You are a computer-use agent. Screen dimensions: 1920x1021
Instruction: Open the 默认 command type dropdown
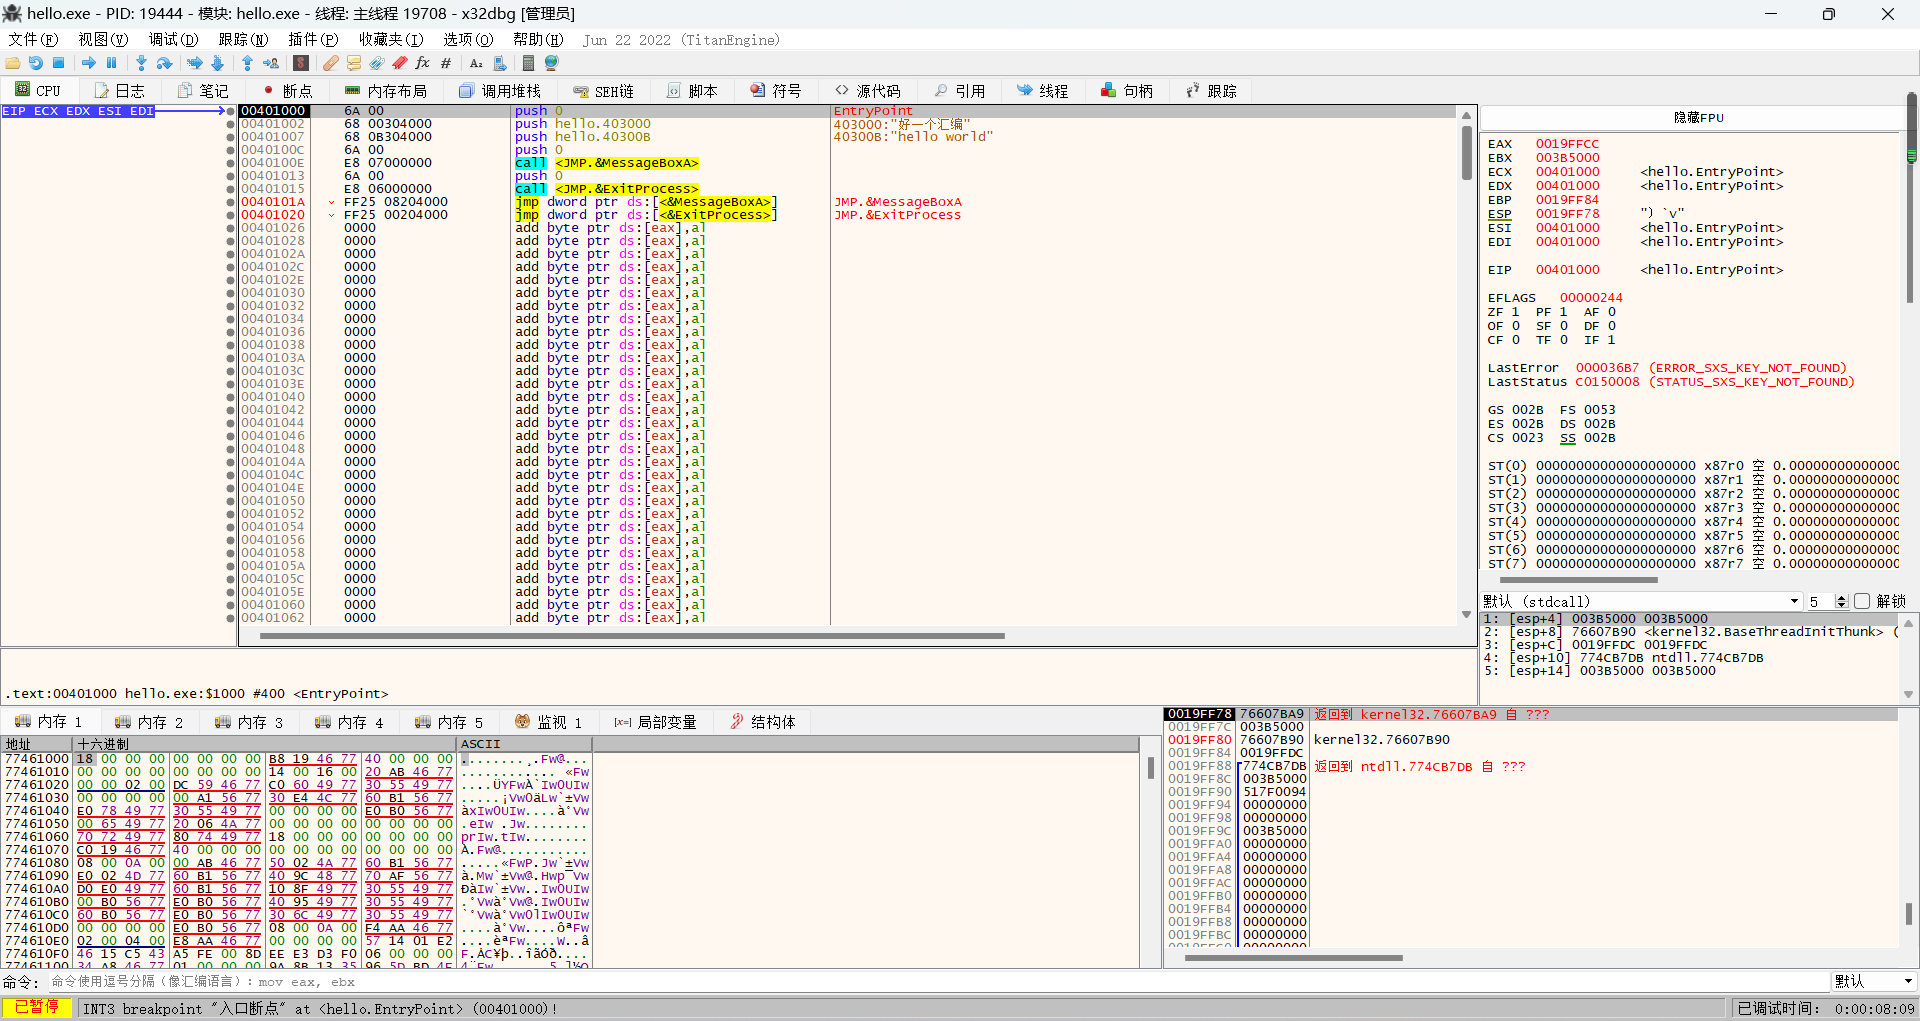(1873, 981)
